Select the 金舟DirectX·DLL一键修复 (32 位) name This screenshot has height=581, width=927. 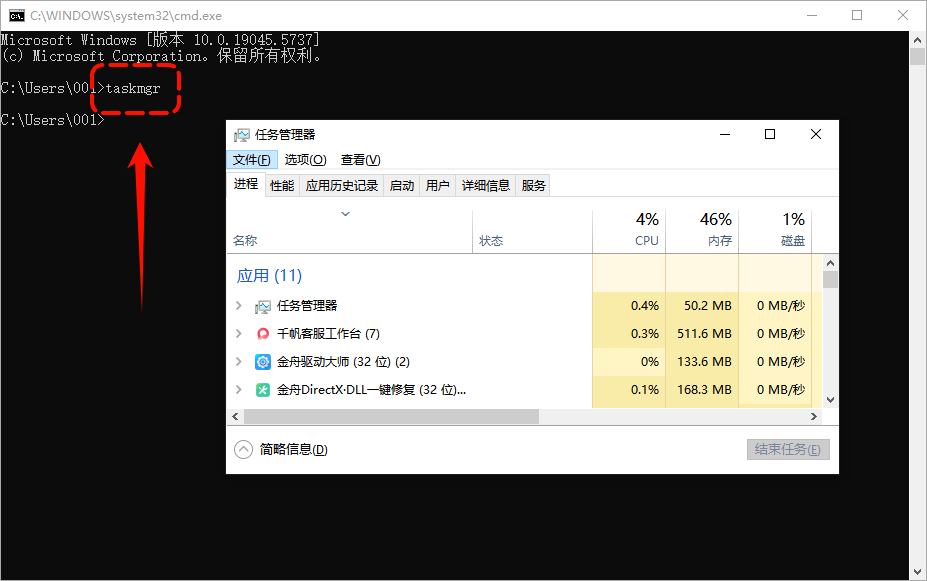coord(371,390)
